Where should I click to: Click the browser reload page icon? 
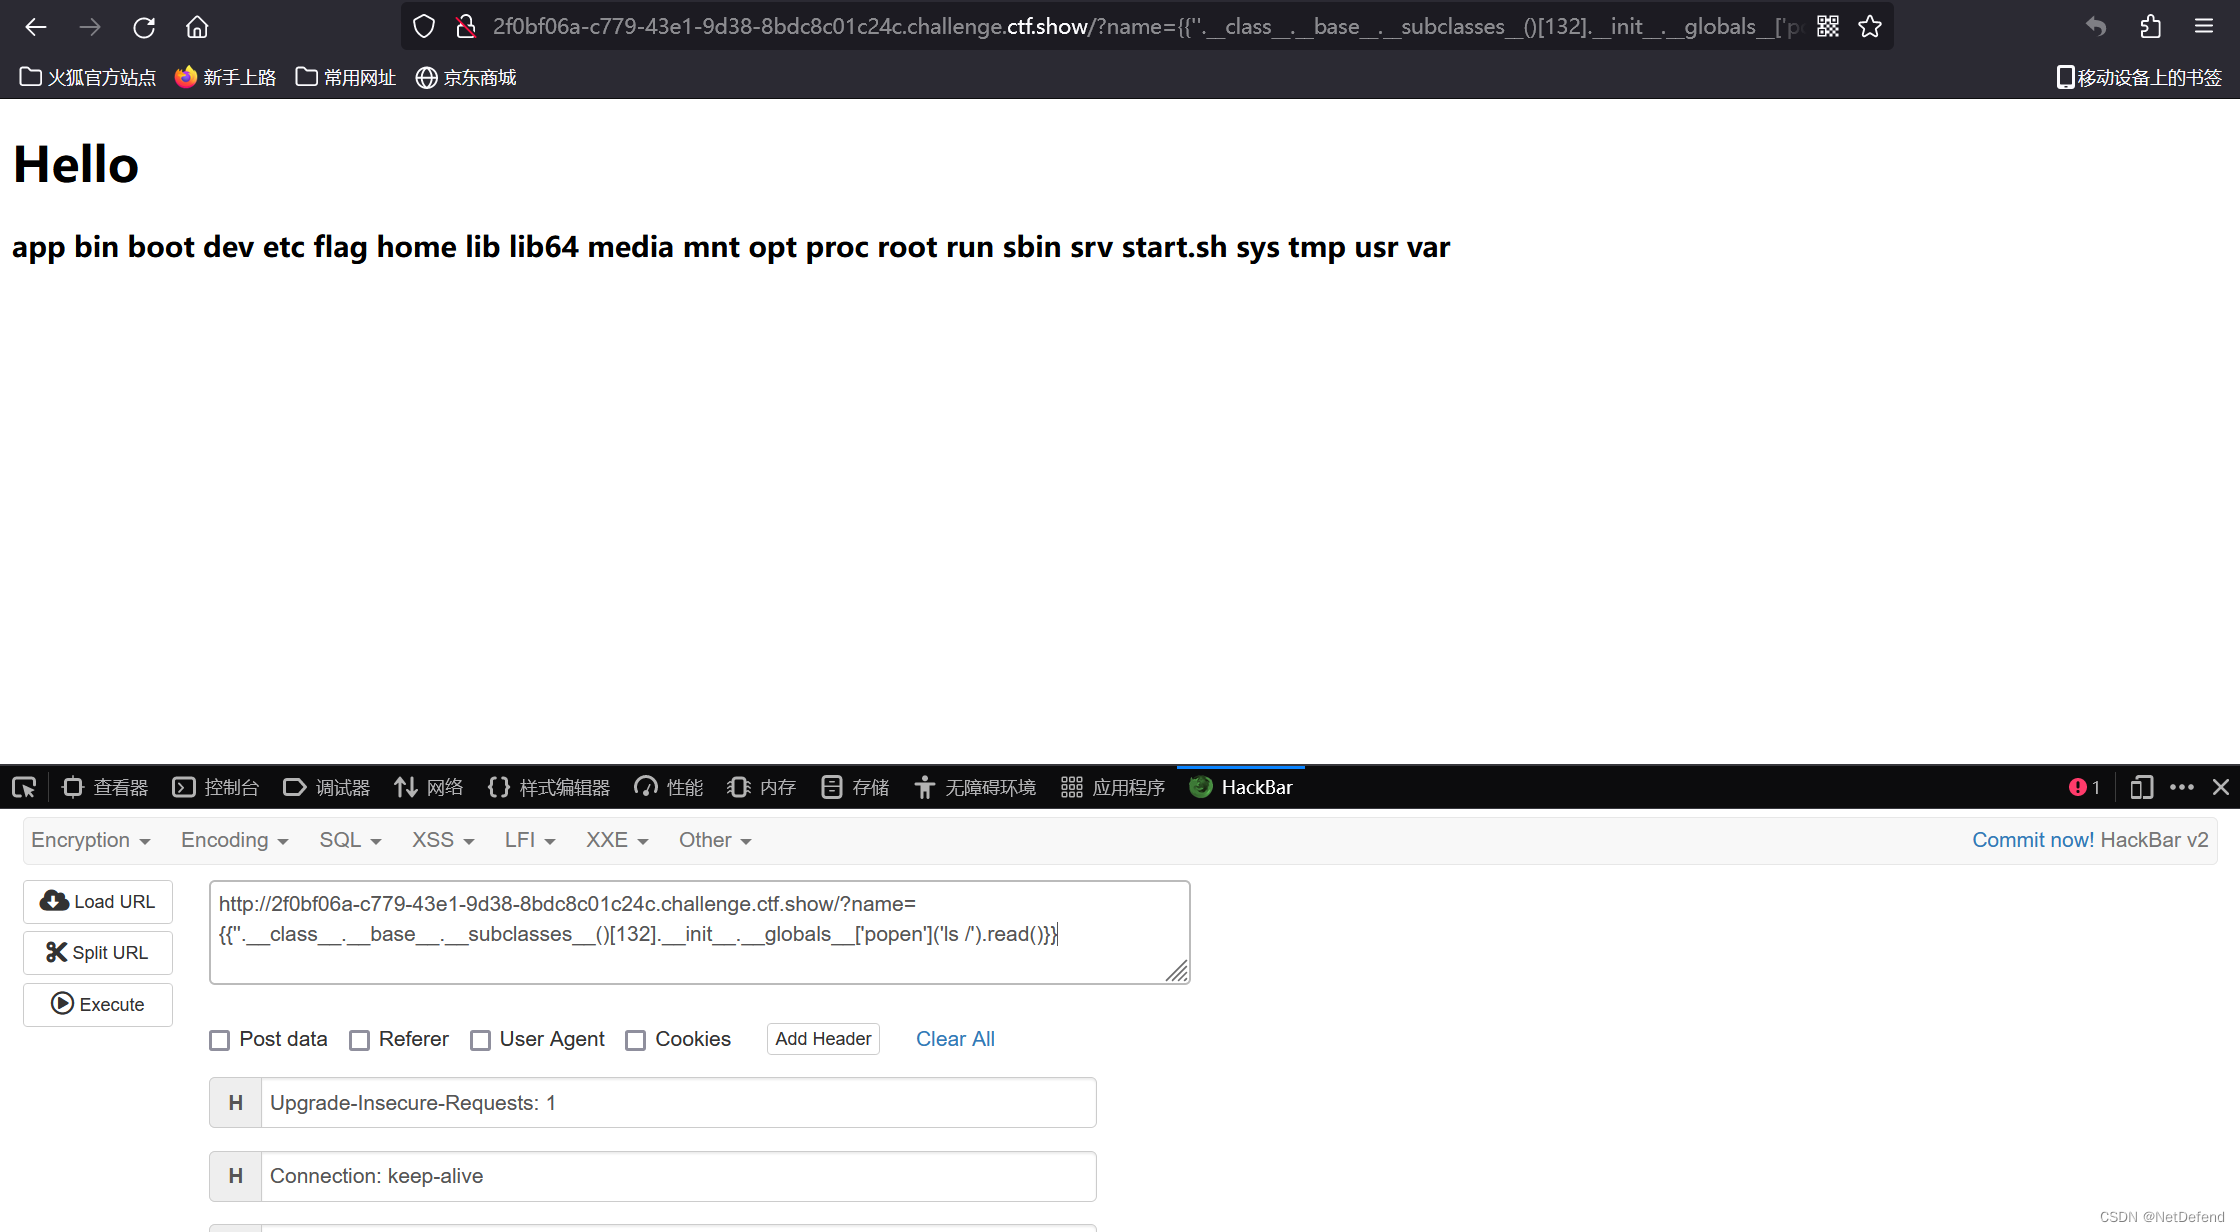tap(143, 26)
